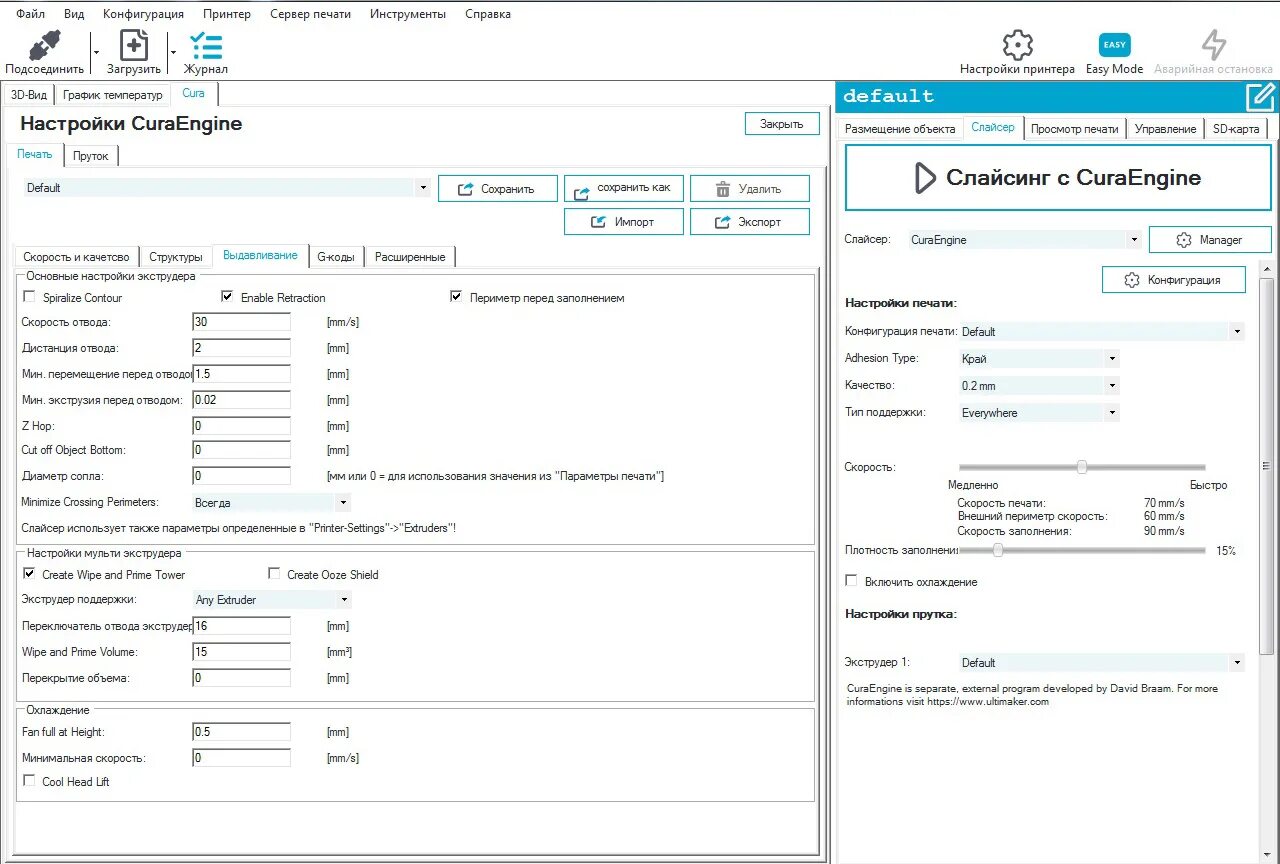
Task: Click the Конфигурация button in slicer panel
Action: (x=1174, y=280)
